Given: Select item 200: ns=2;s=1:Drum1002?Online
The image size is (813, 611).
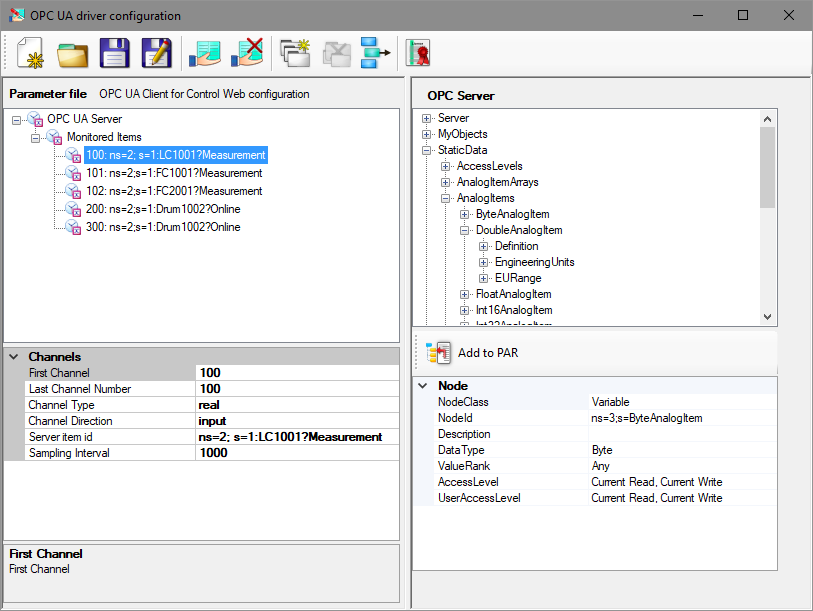Looking at the screenshot, I should pos(163,209).
